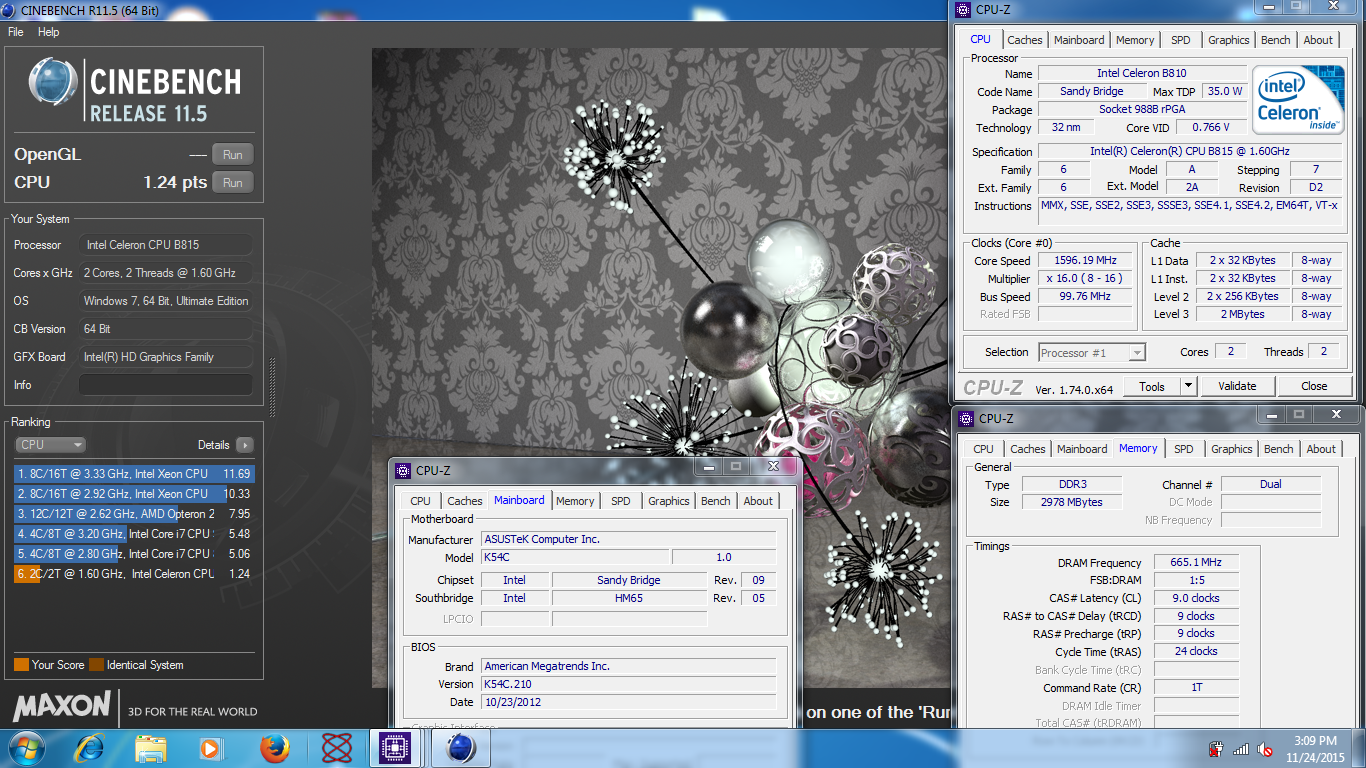This screenshot has height=768, width=1366.
Task: Open the Help menu in Cinebench
Action: (49, 32)
